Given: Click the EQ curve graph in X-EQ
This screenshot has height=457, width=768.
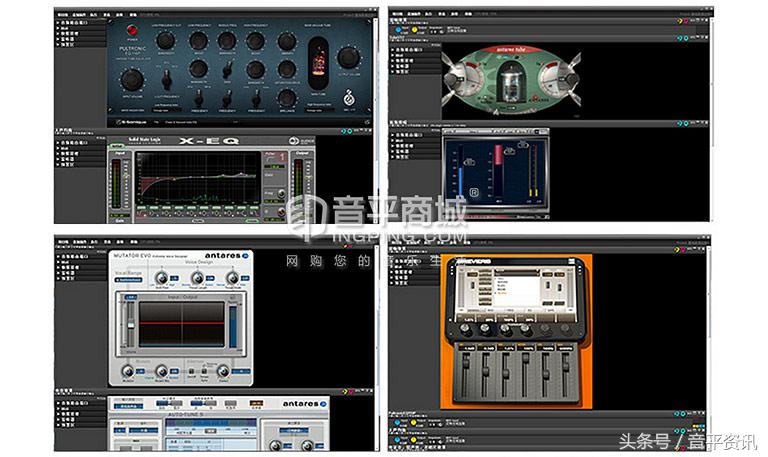Looking at the screenshot, I should [198, 178].
